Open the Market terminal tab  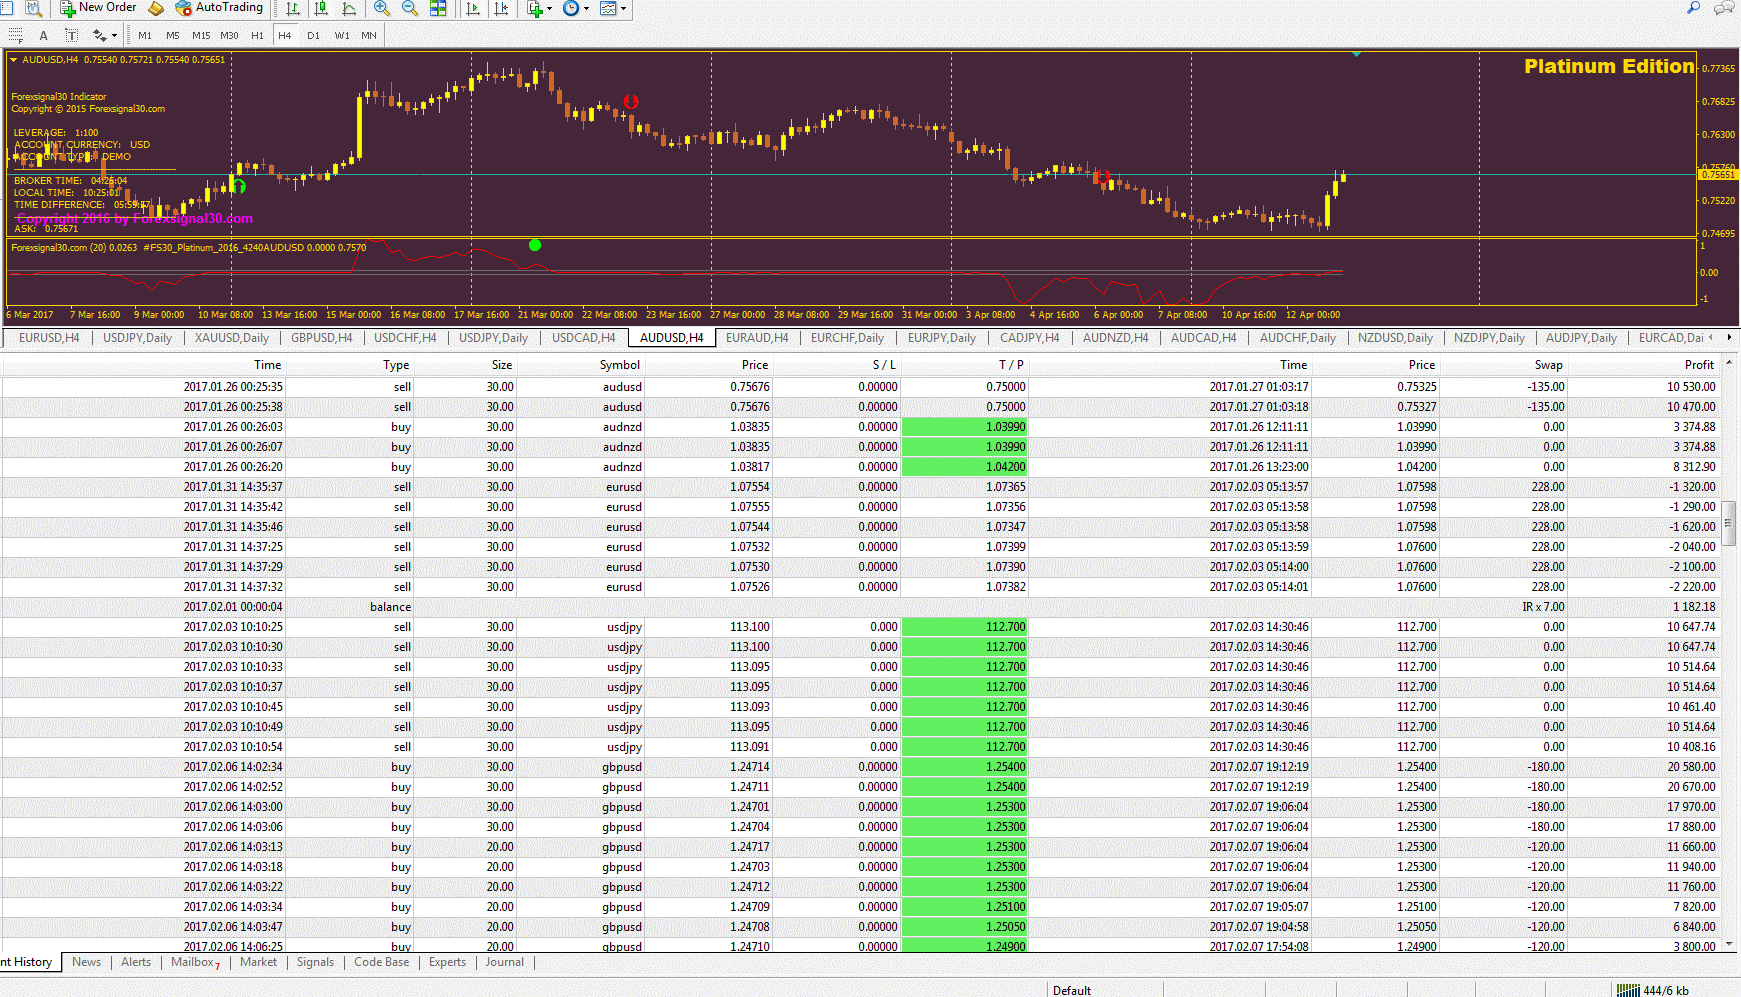(258, 962)
